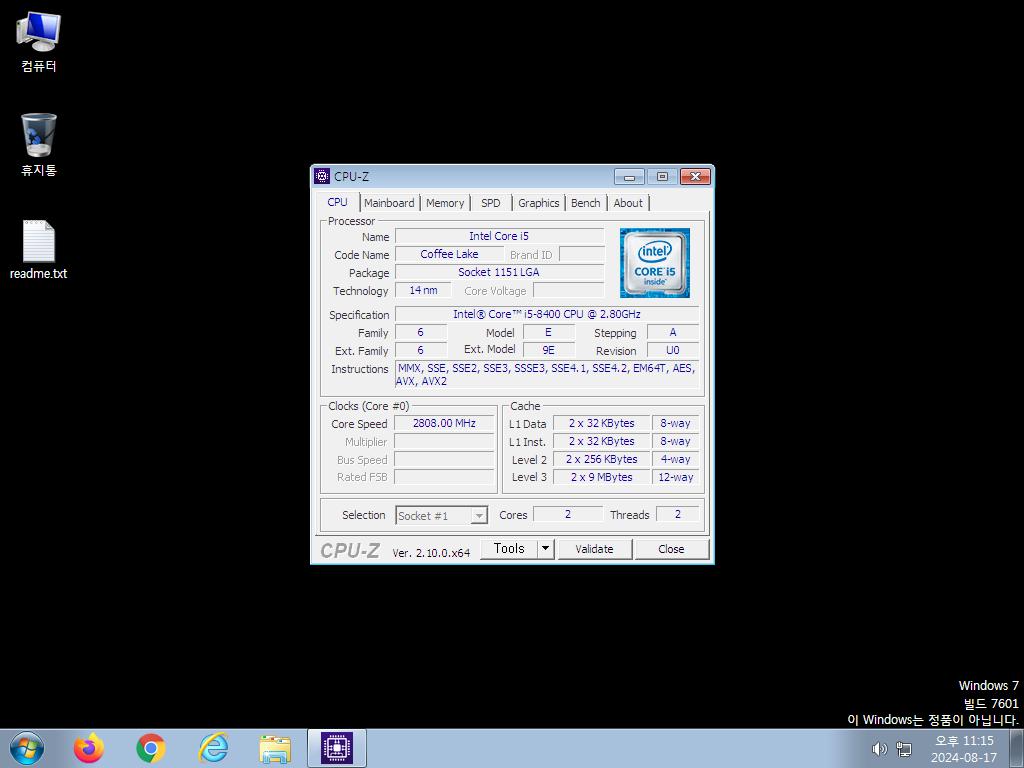This screenshot has height=768, width=1024.
Task: Click the Name field Intel Core i5
Action: [500, 236]
